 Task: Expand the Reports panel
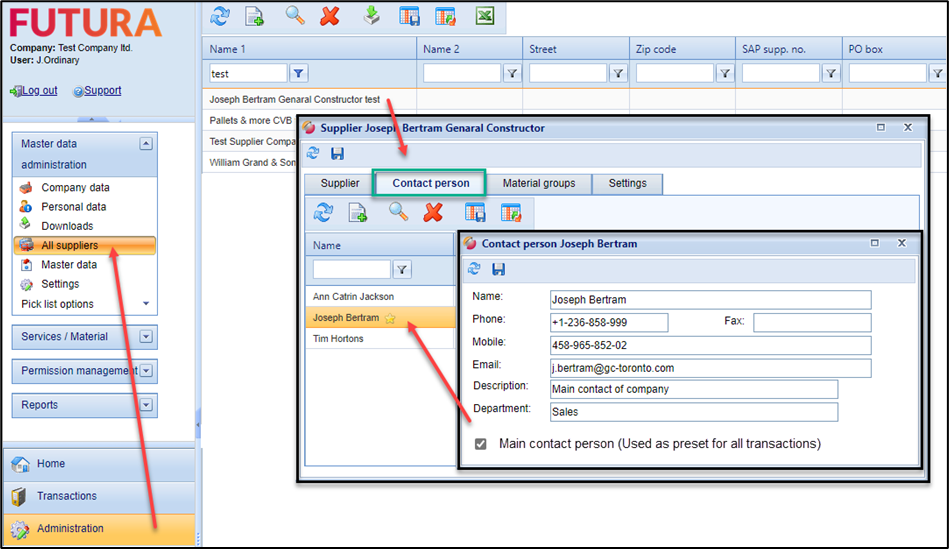[146, 405]
